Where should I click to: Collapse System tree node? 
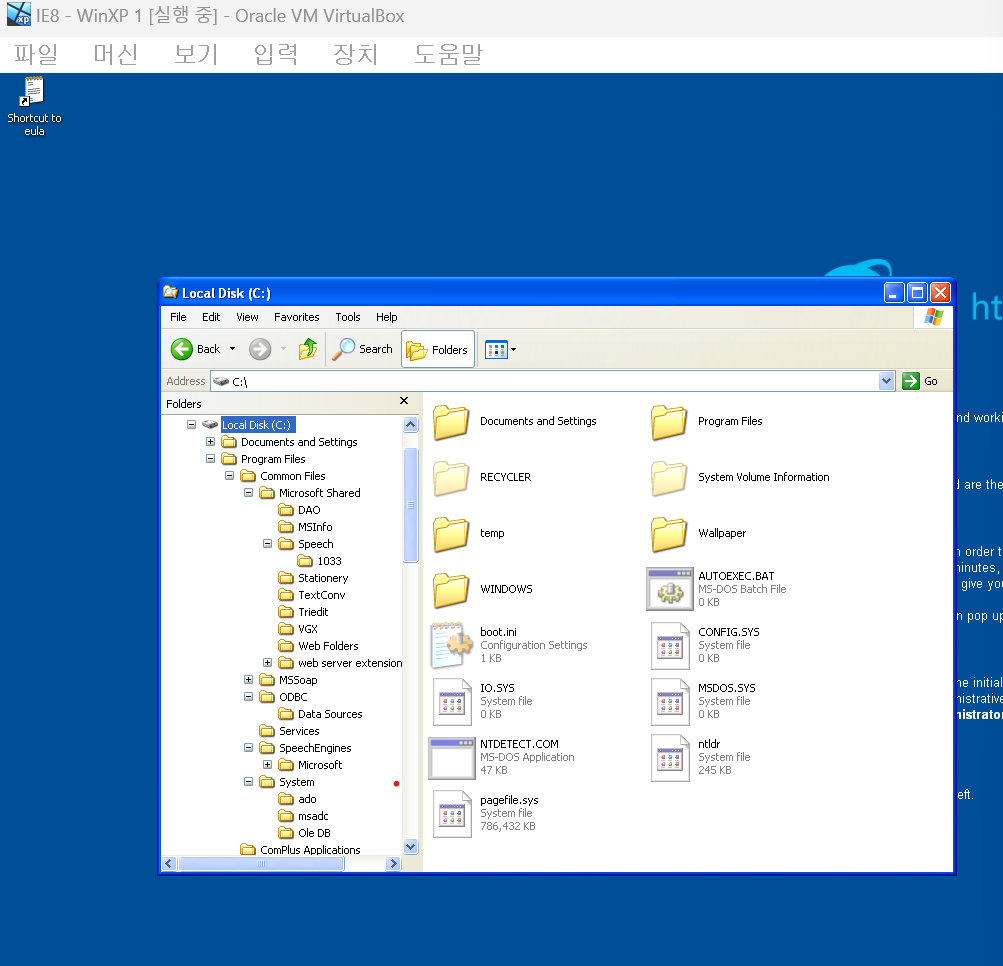pos(249,782)
